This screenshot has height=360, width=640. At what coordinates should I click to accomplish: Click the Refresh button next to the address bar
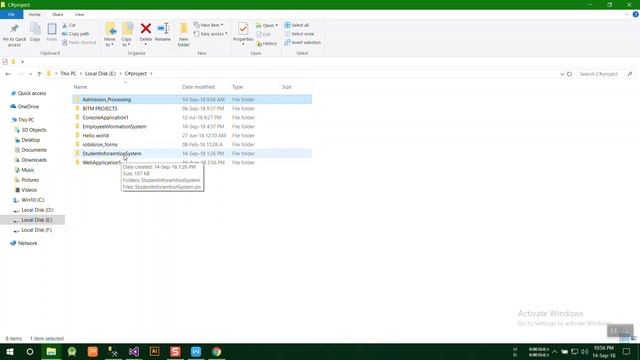(x=569, y=74)
